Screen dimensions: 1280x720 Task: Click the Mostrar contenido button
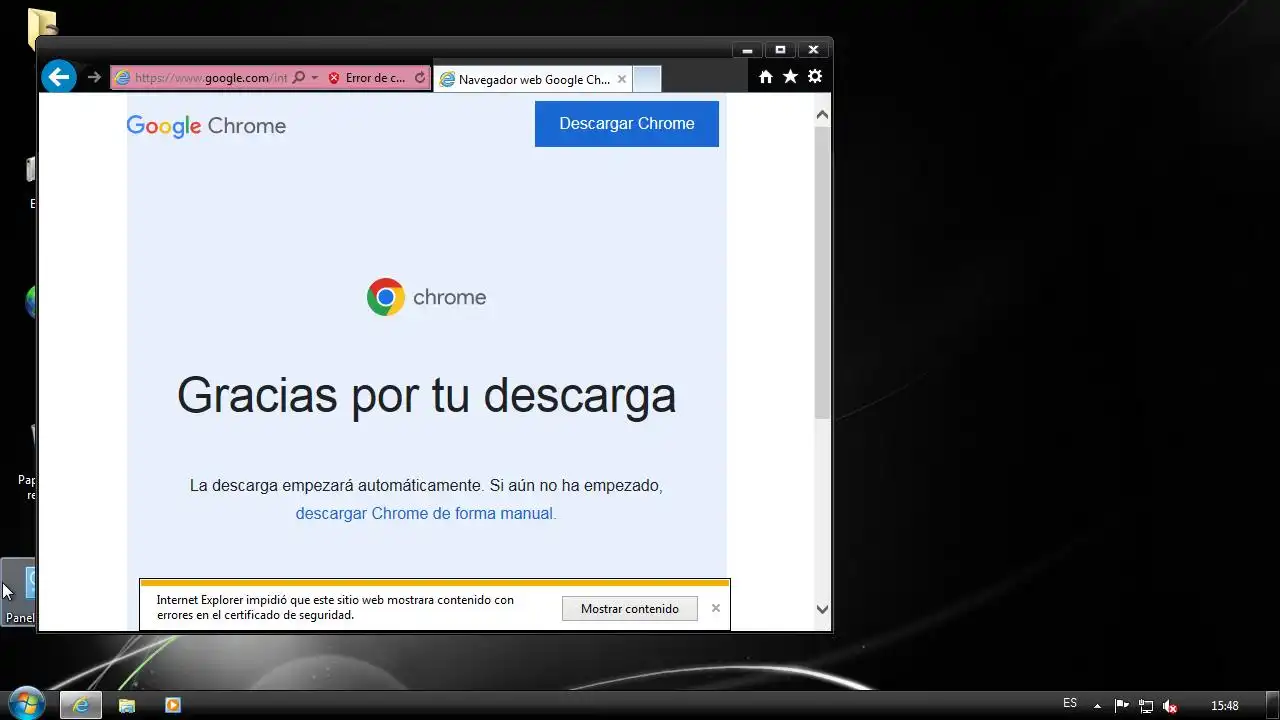(630, 608)
